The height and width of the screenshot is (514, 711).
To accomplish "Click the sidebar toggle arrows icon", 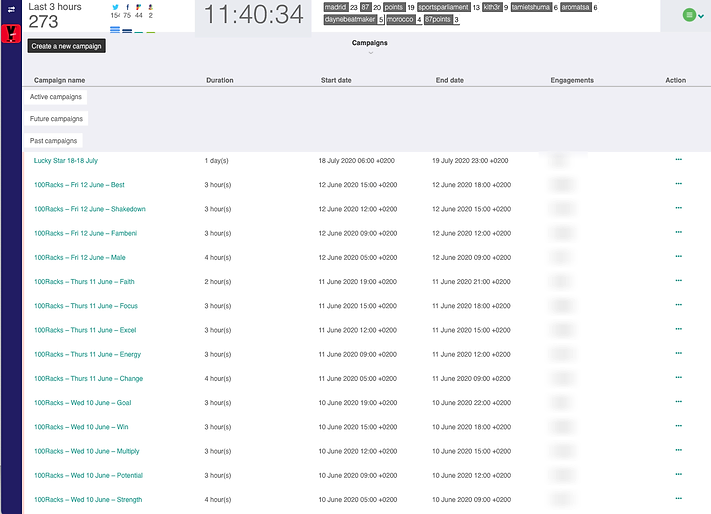I will click(11, 9).
